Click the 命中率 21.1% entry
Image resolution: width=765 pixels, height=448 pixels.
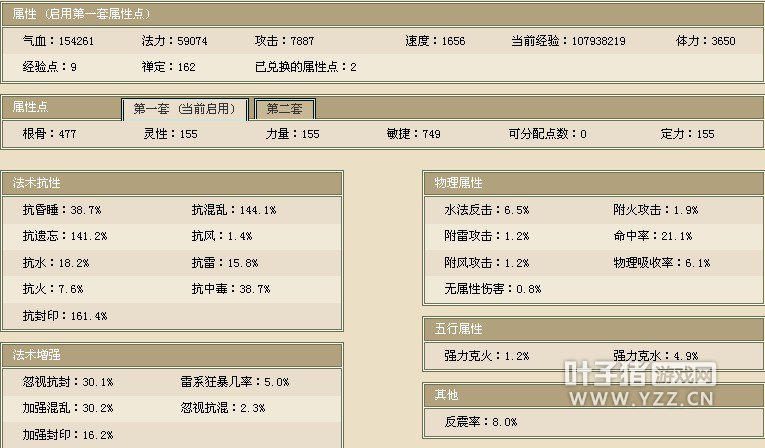652,237
